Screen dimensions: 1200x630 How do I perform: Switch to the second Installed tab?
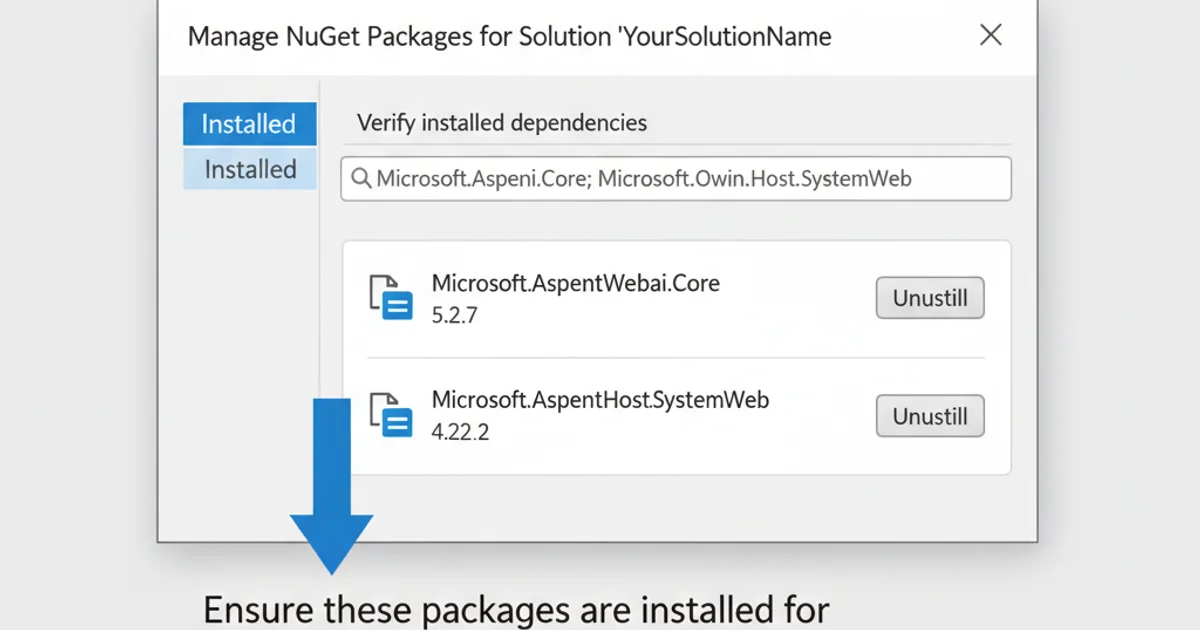[x=248, y=169]
